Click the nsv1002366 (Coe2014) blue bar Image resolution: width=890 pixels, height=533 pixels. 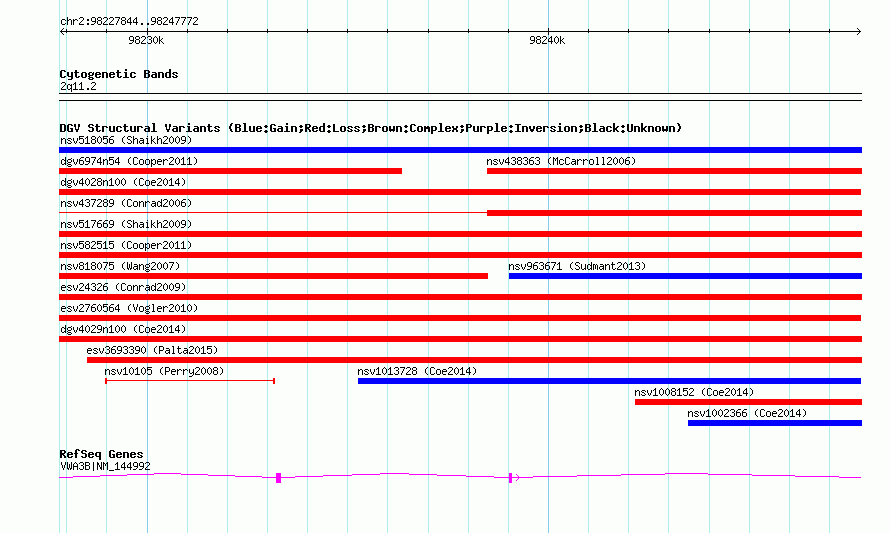click(775, 423)
